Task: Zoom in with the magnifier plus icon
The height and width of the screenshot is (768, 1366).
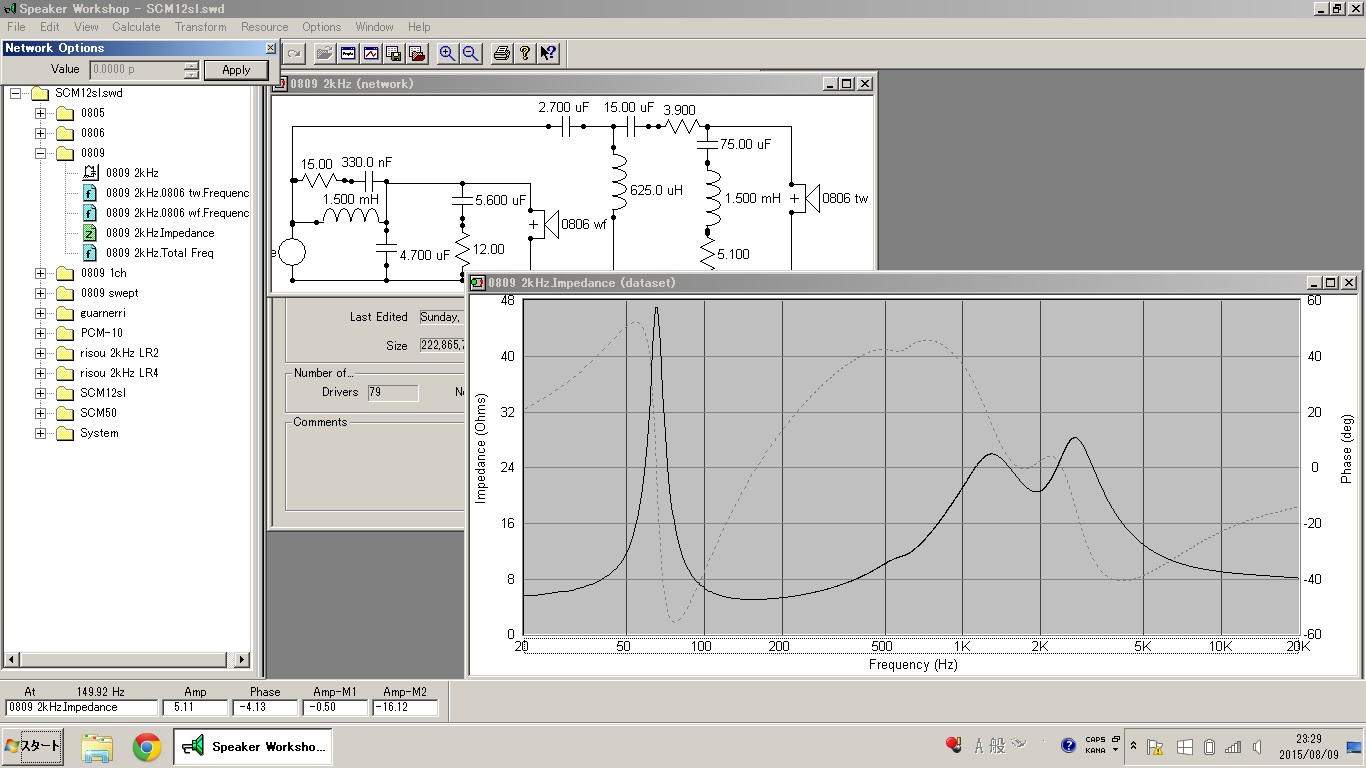Action: [447, 54]
